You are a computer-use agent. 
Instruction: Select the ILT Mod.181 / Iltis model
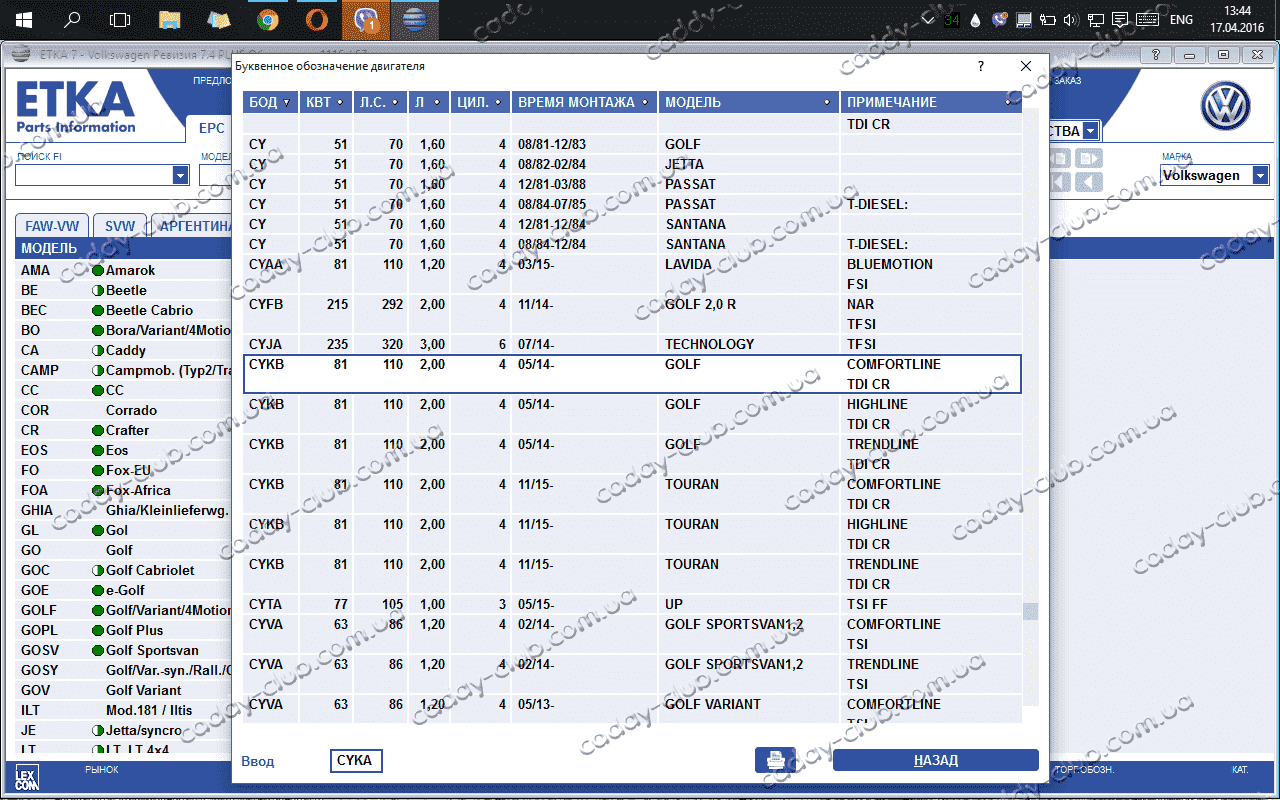[124, 710]
